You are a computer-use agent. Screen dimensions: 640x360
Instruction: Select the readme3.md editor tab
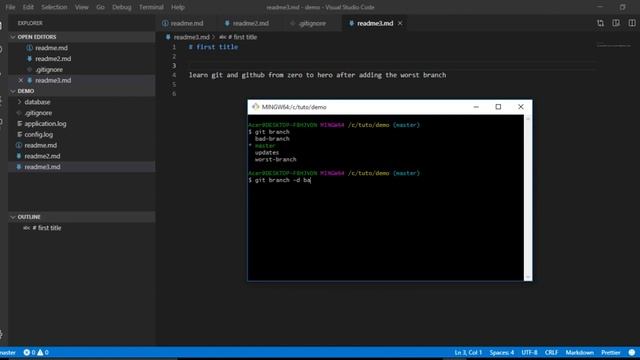(375, 23)
